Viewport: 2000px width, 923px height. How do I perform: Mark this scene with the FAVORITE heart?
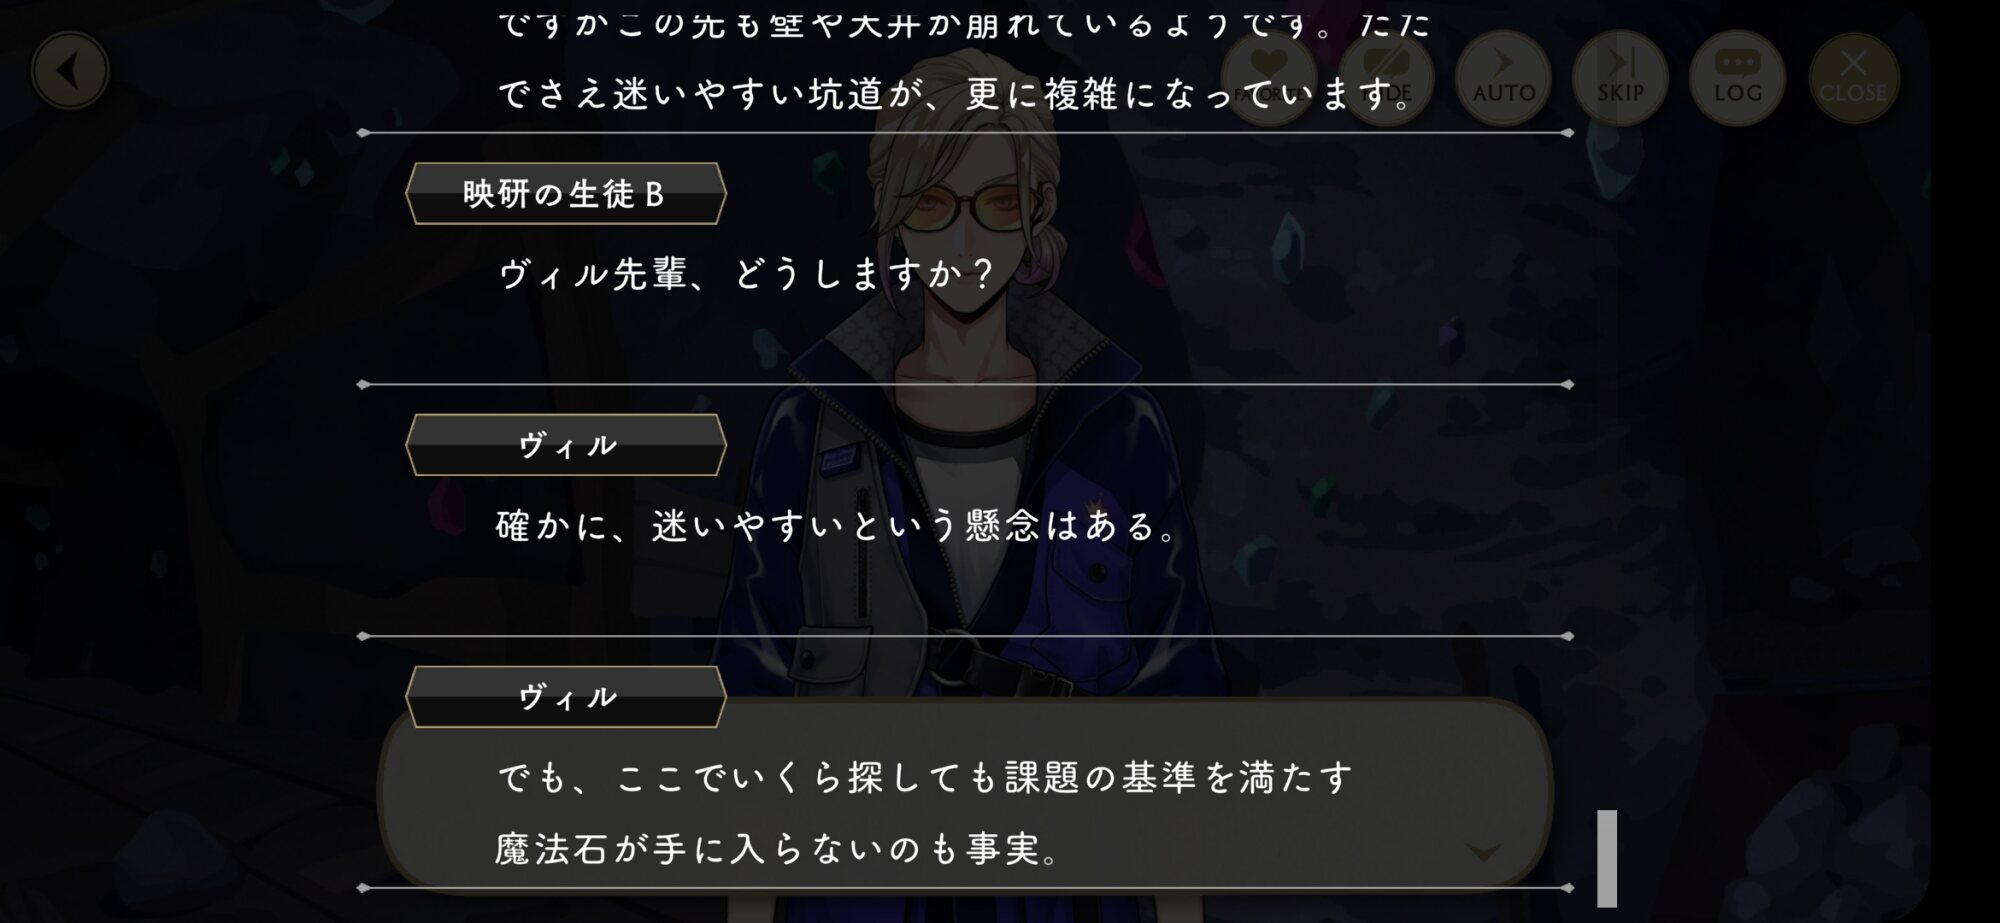coord(1268,77)
